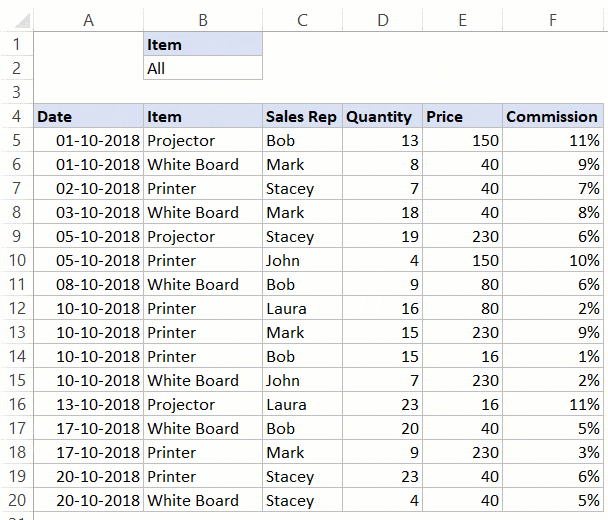This screenshot has width=608, height=520.
Task: Select date 08-10-2018 cell
Action: tap(88, 284)
